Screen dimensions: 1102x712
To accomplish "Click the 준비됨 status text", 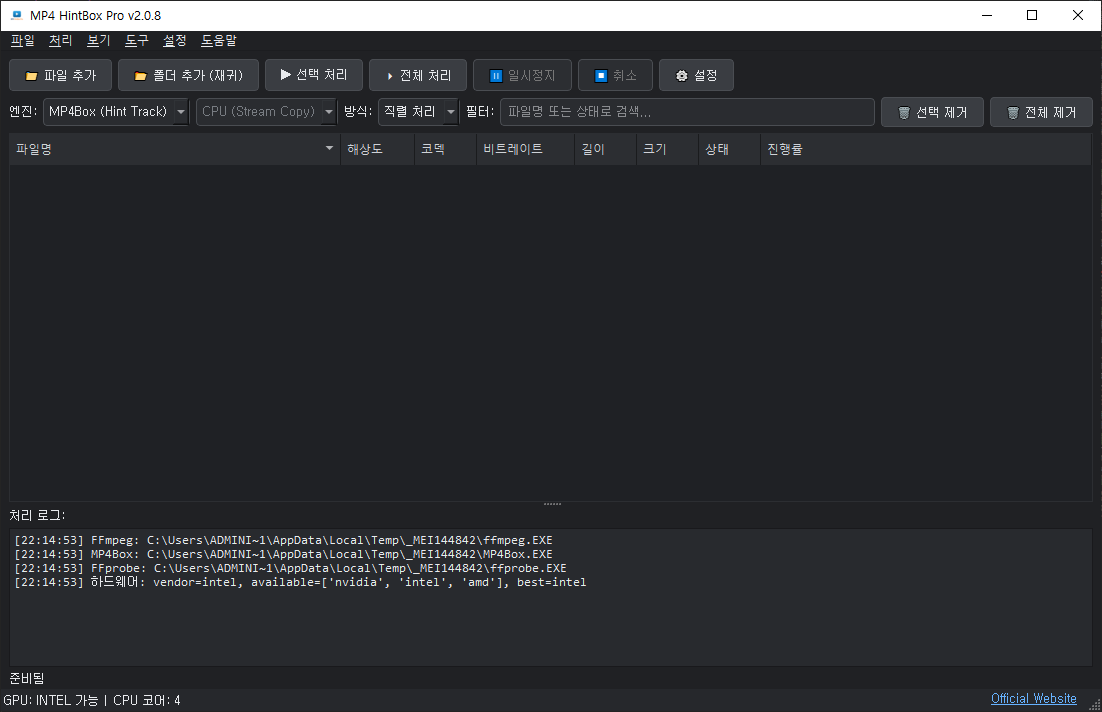I will 27,678.
